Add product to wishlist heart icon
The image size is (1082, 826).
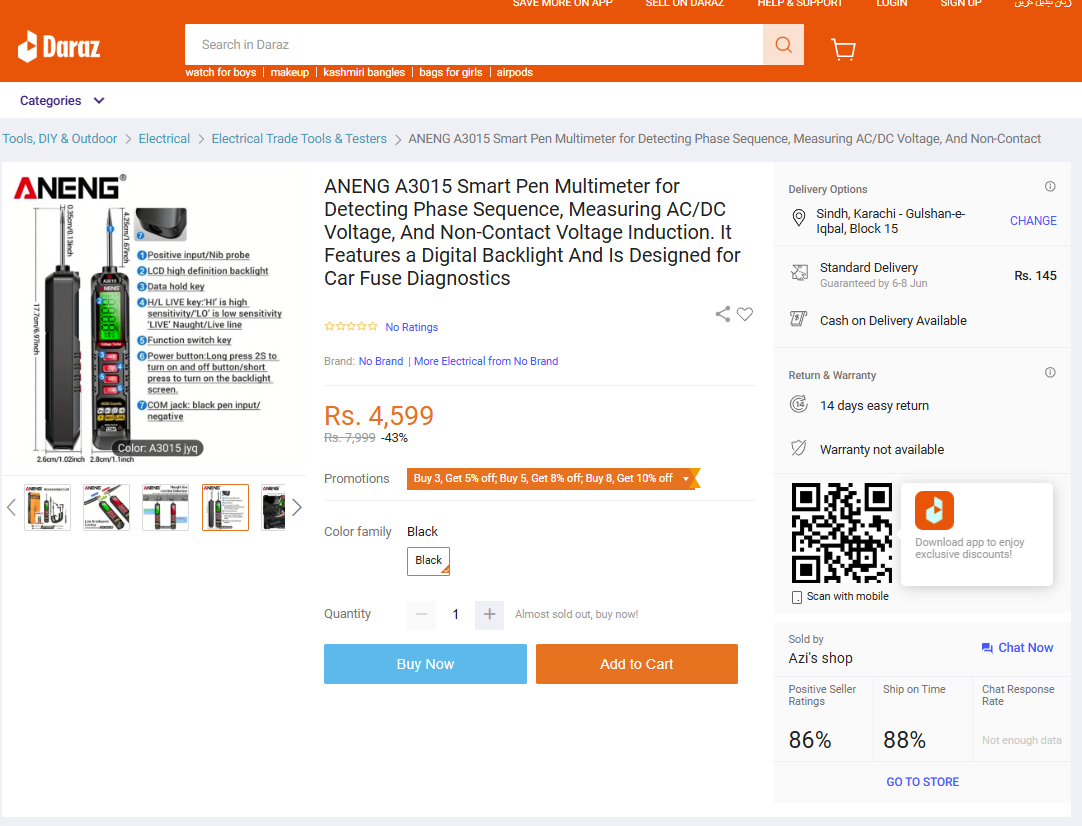click(745, 314)
